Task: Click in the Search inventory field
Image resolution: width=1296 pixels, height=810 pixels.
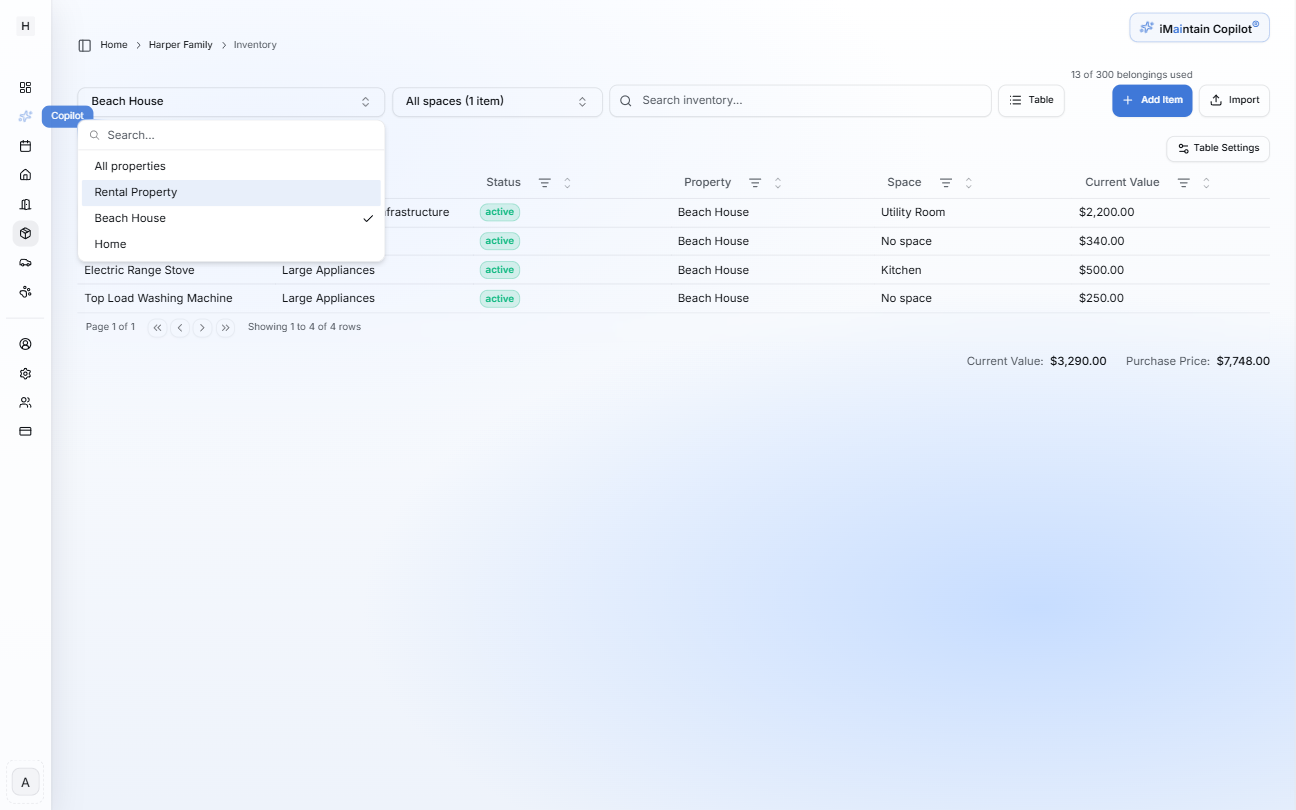Action: (x=800, y=100)
